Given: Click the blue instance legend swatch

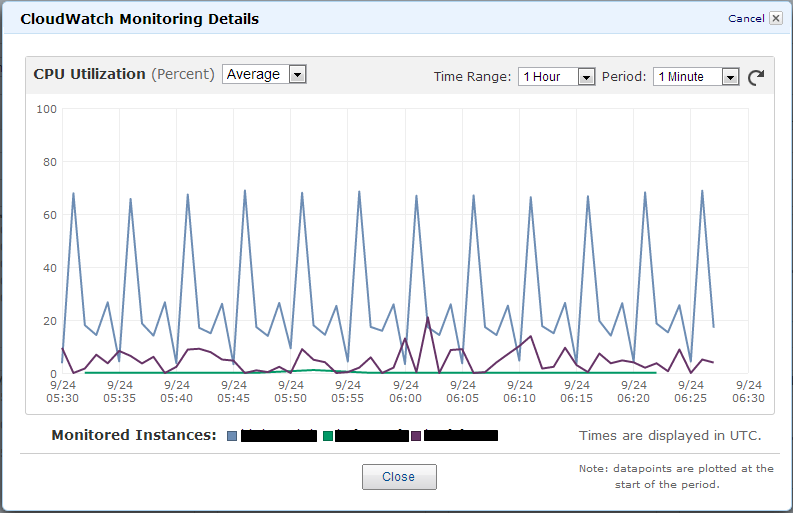Looking at the screenshot, I should tap(232, 436).
